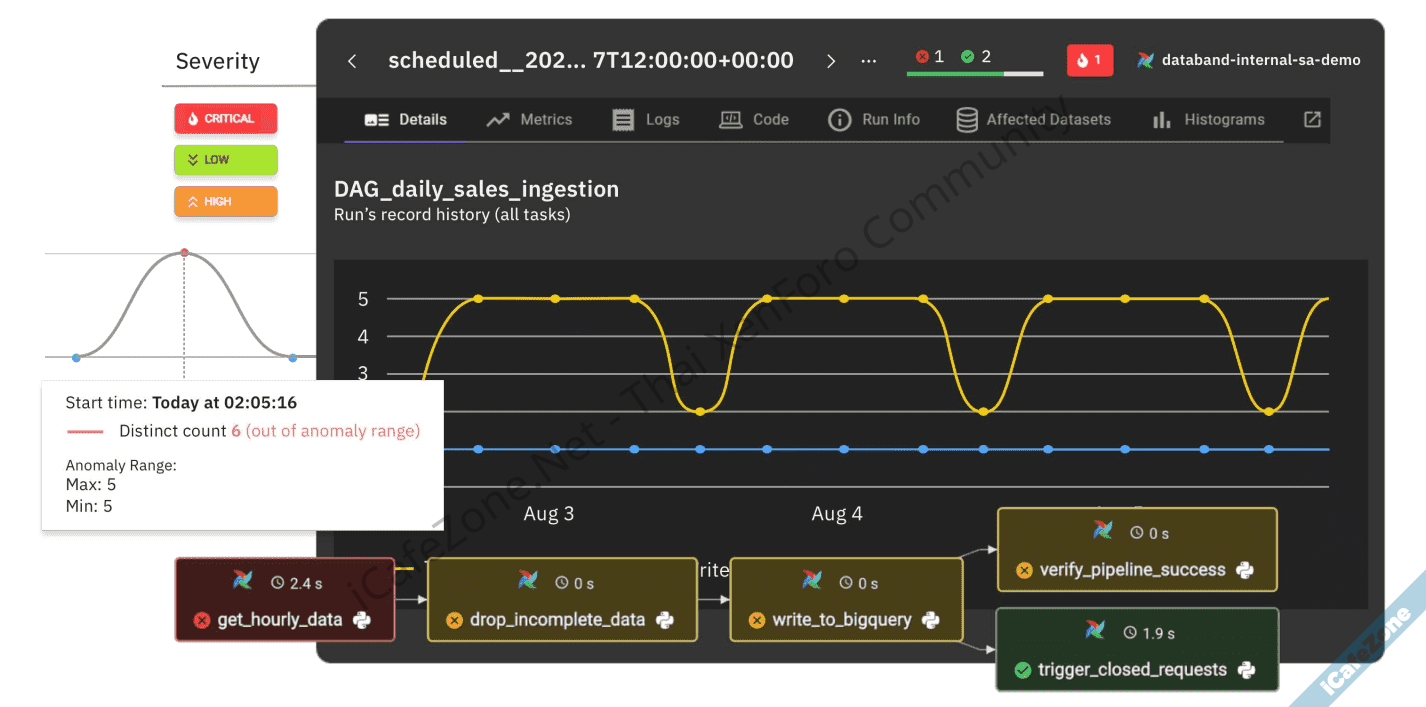
Task: Click the failed get_hourly_data task node
Action: [284, 600]
